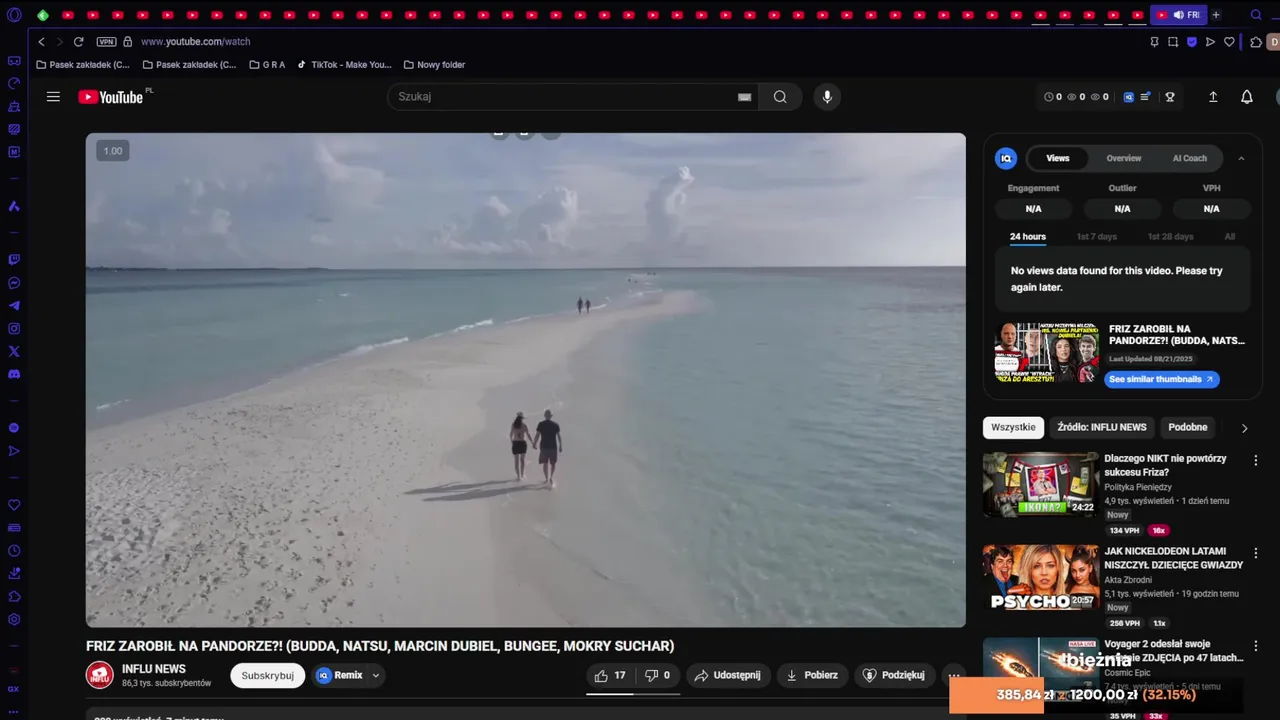This screenshot has width=1280, height=720.
Task: Click See similar thumbnails button
Action: coord(1162,379)
